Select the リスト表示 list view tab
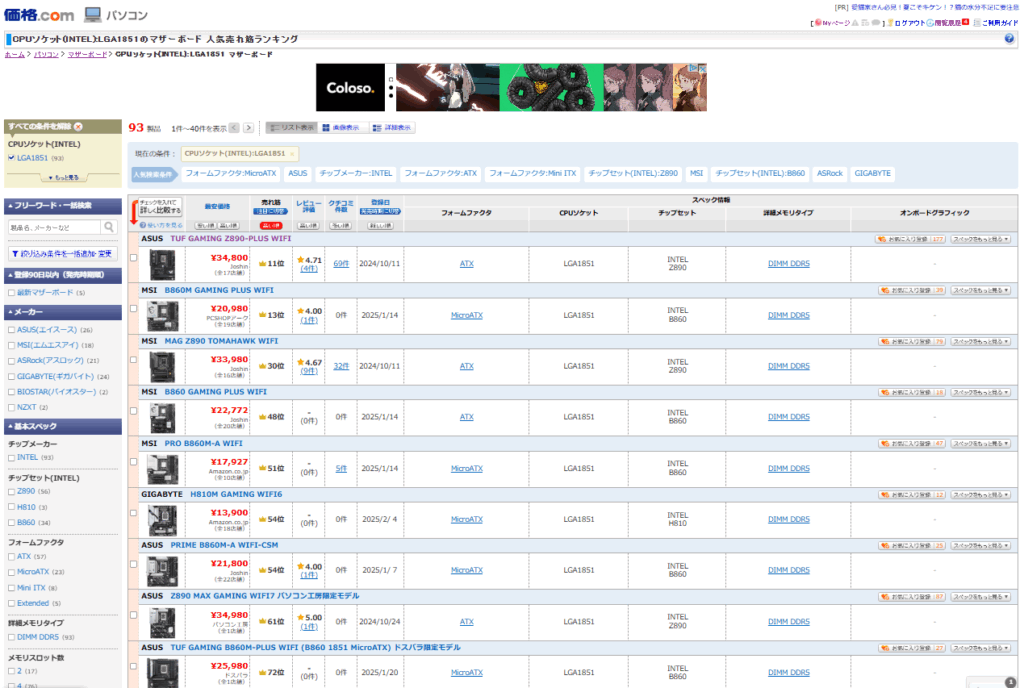The height and width of the screenshot is (688, 1024). tap(292, 128)
